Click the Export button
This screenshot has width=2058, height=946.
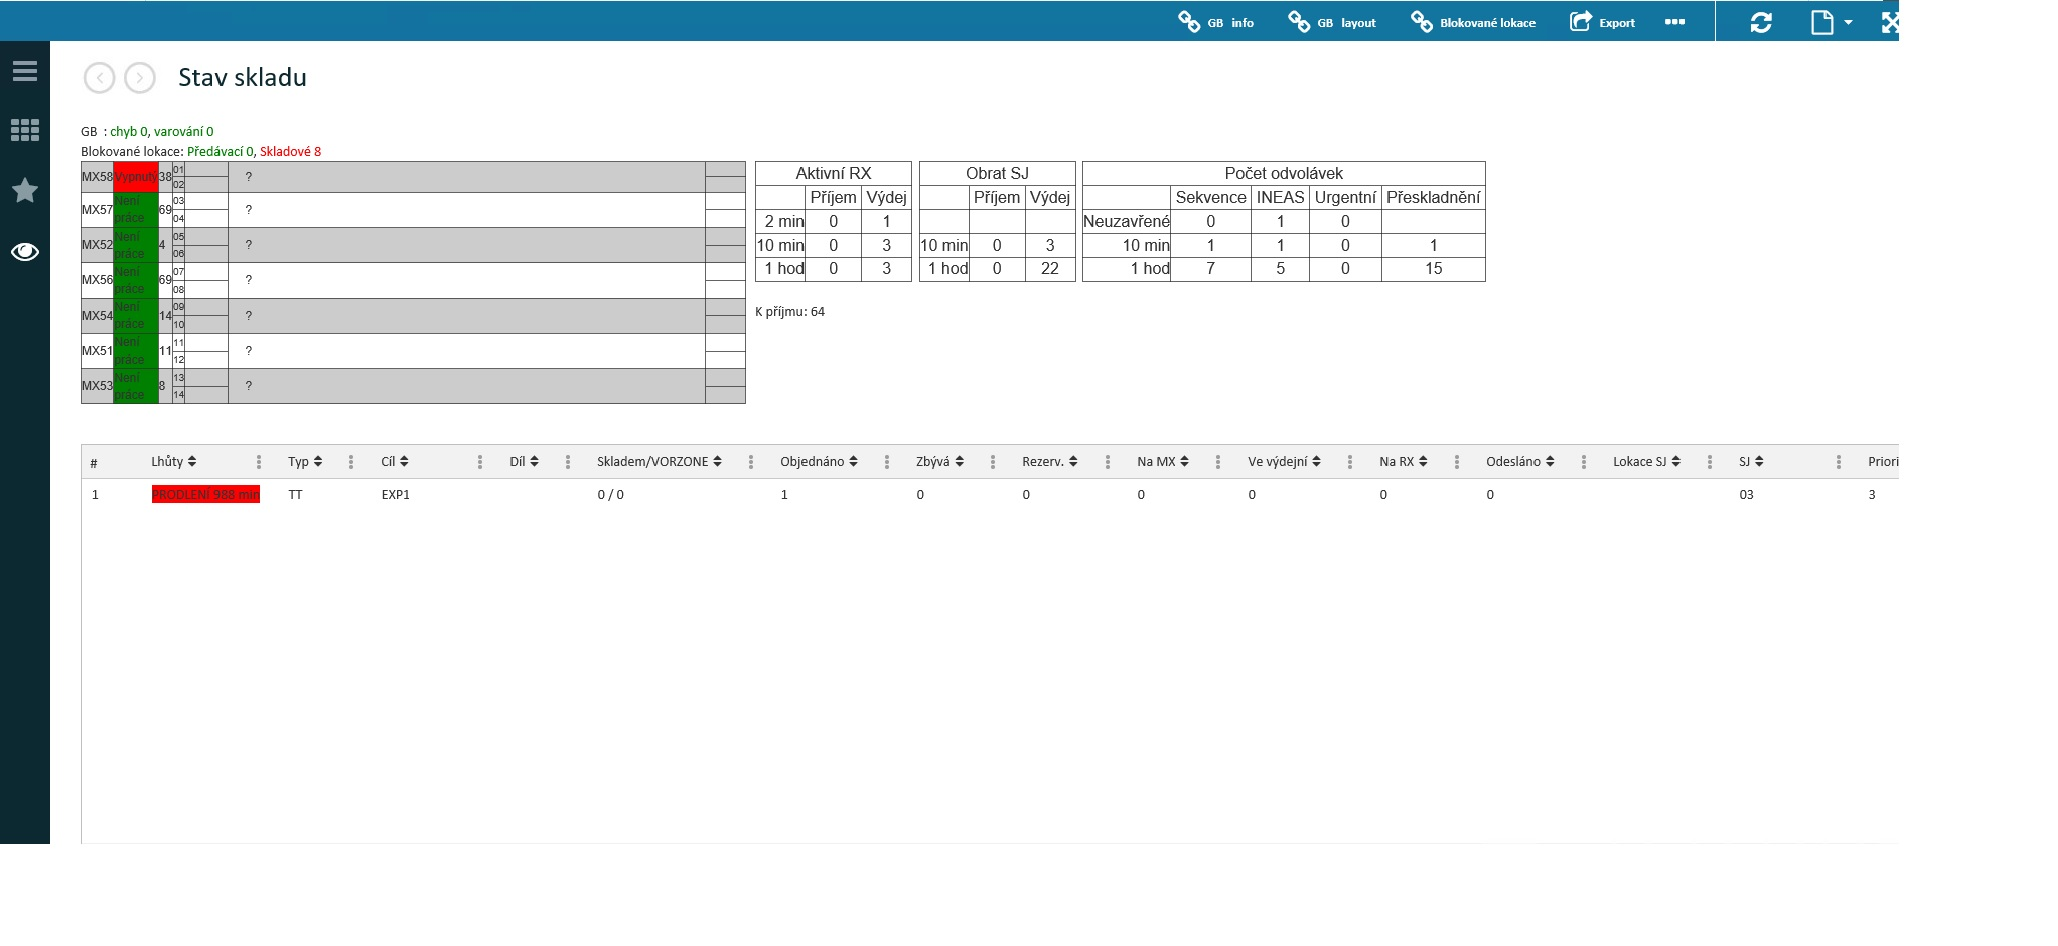(1602, 22)
